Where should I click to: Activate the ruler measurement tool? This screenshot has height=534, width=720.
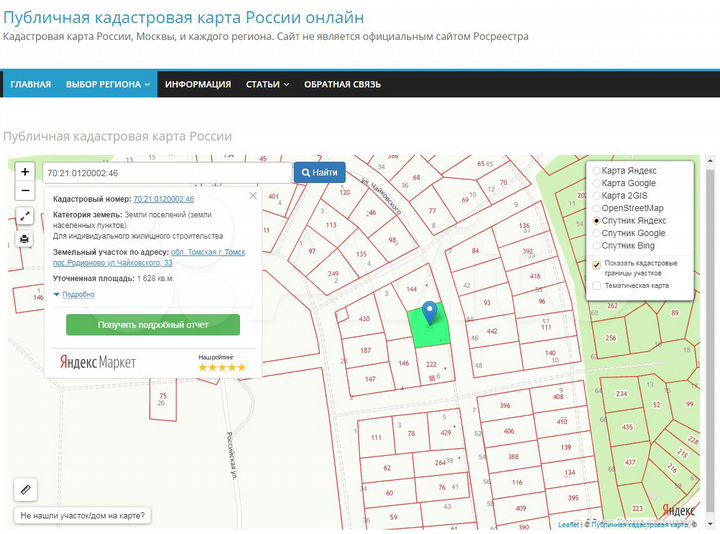point(26,490)
